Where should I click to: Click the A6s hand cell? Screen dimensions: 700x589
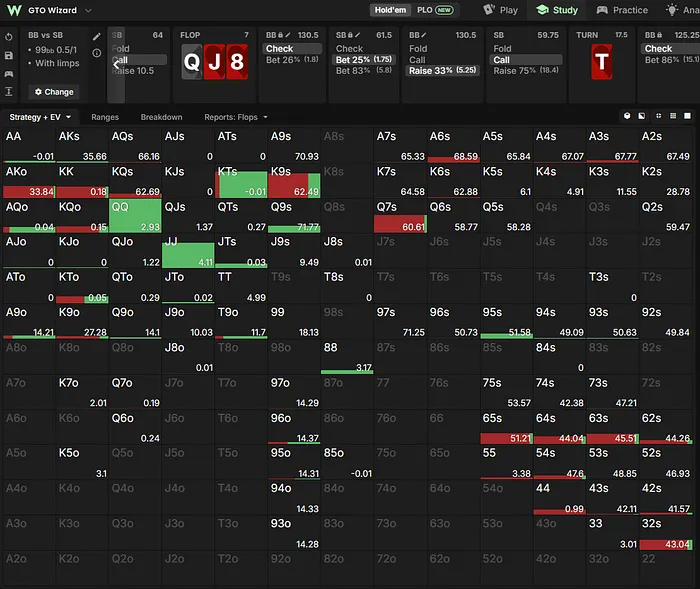click(453, 146)
